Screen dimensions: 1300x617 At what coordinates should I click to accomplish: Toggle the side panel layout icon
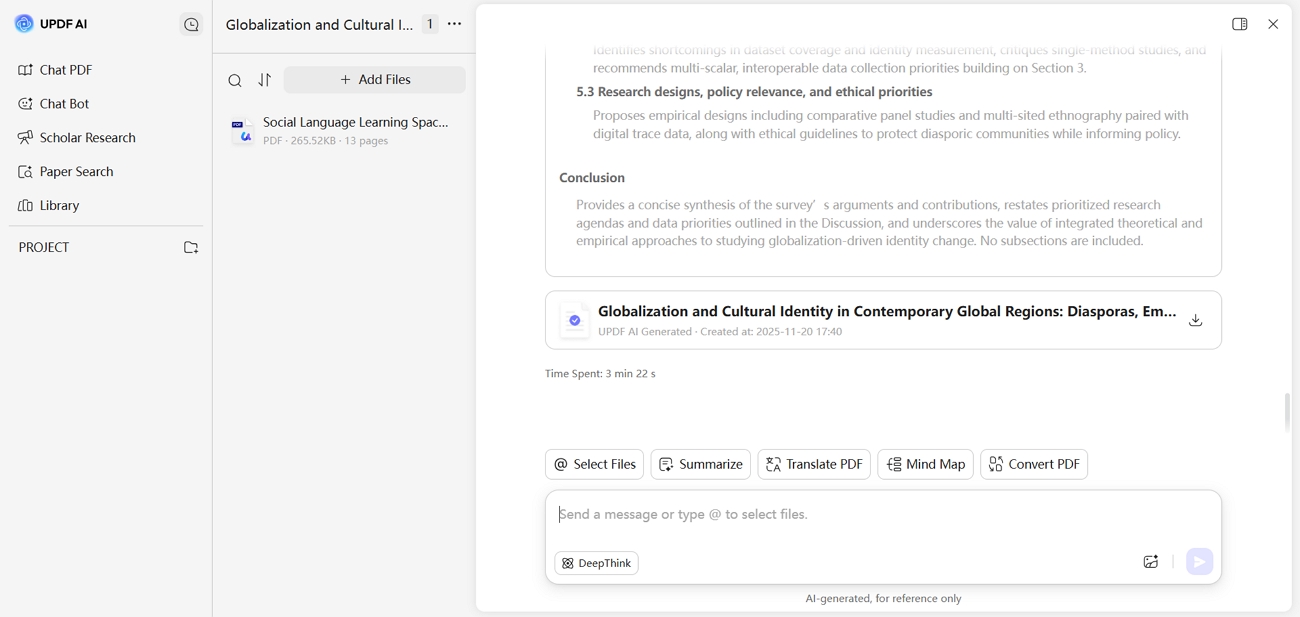coord(1239,24)
